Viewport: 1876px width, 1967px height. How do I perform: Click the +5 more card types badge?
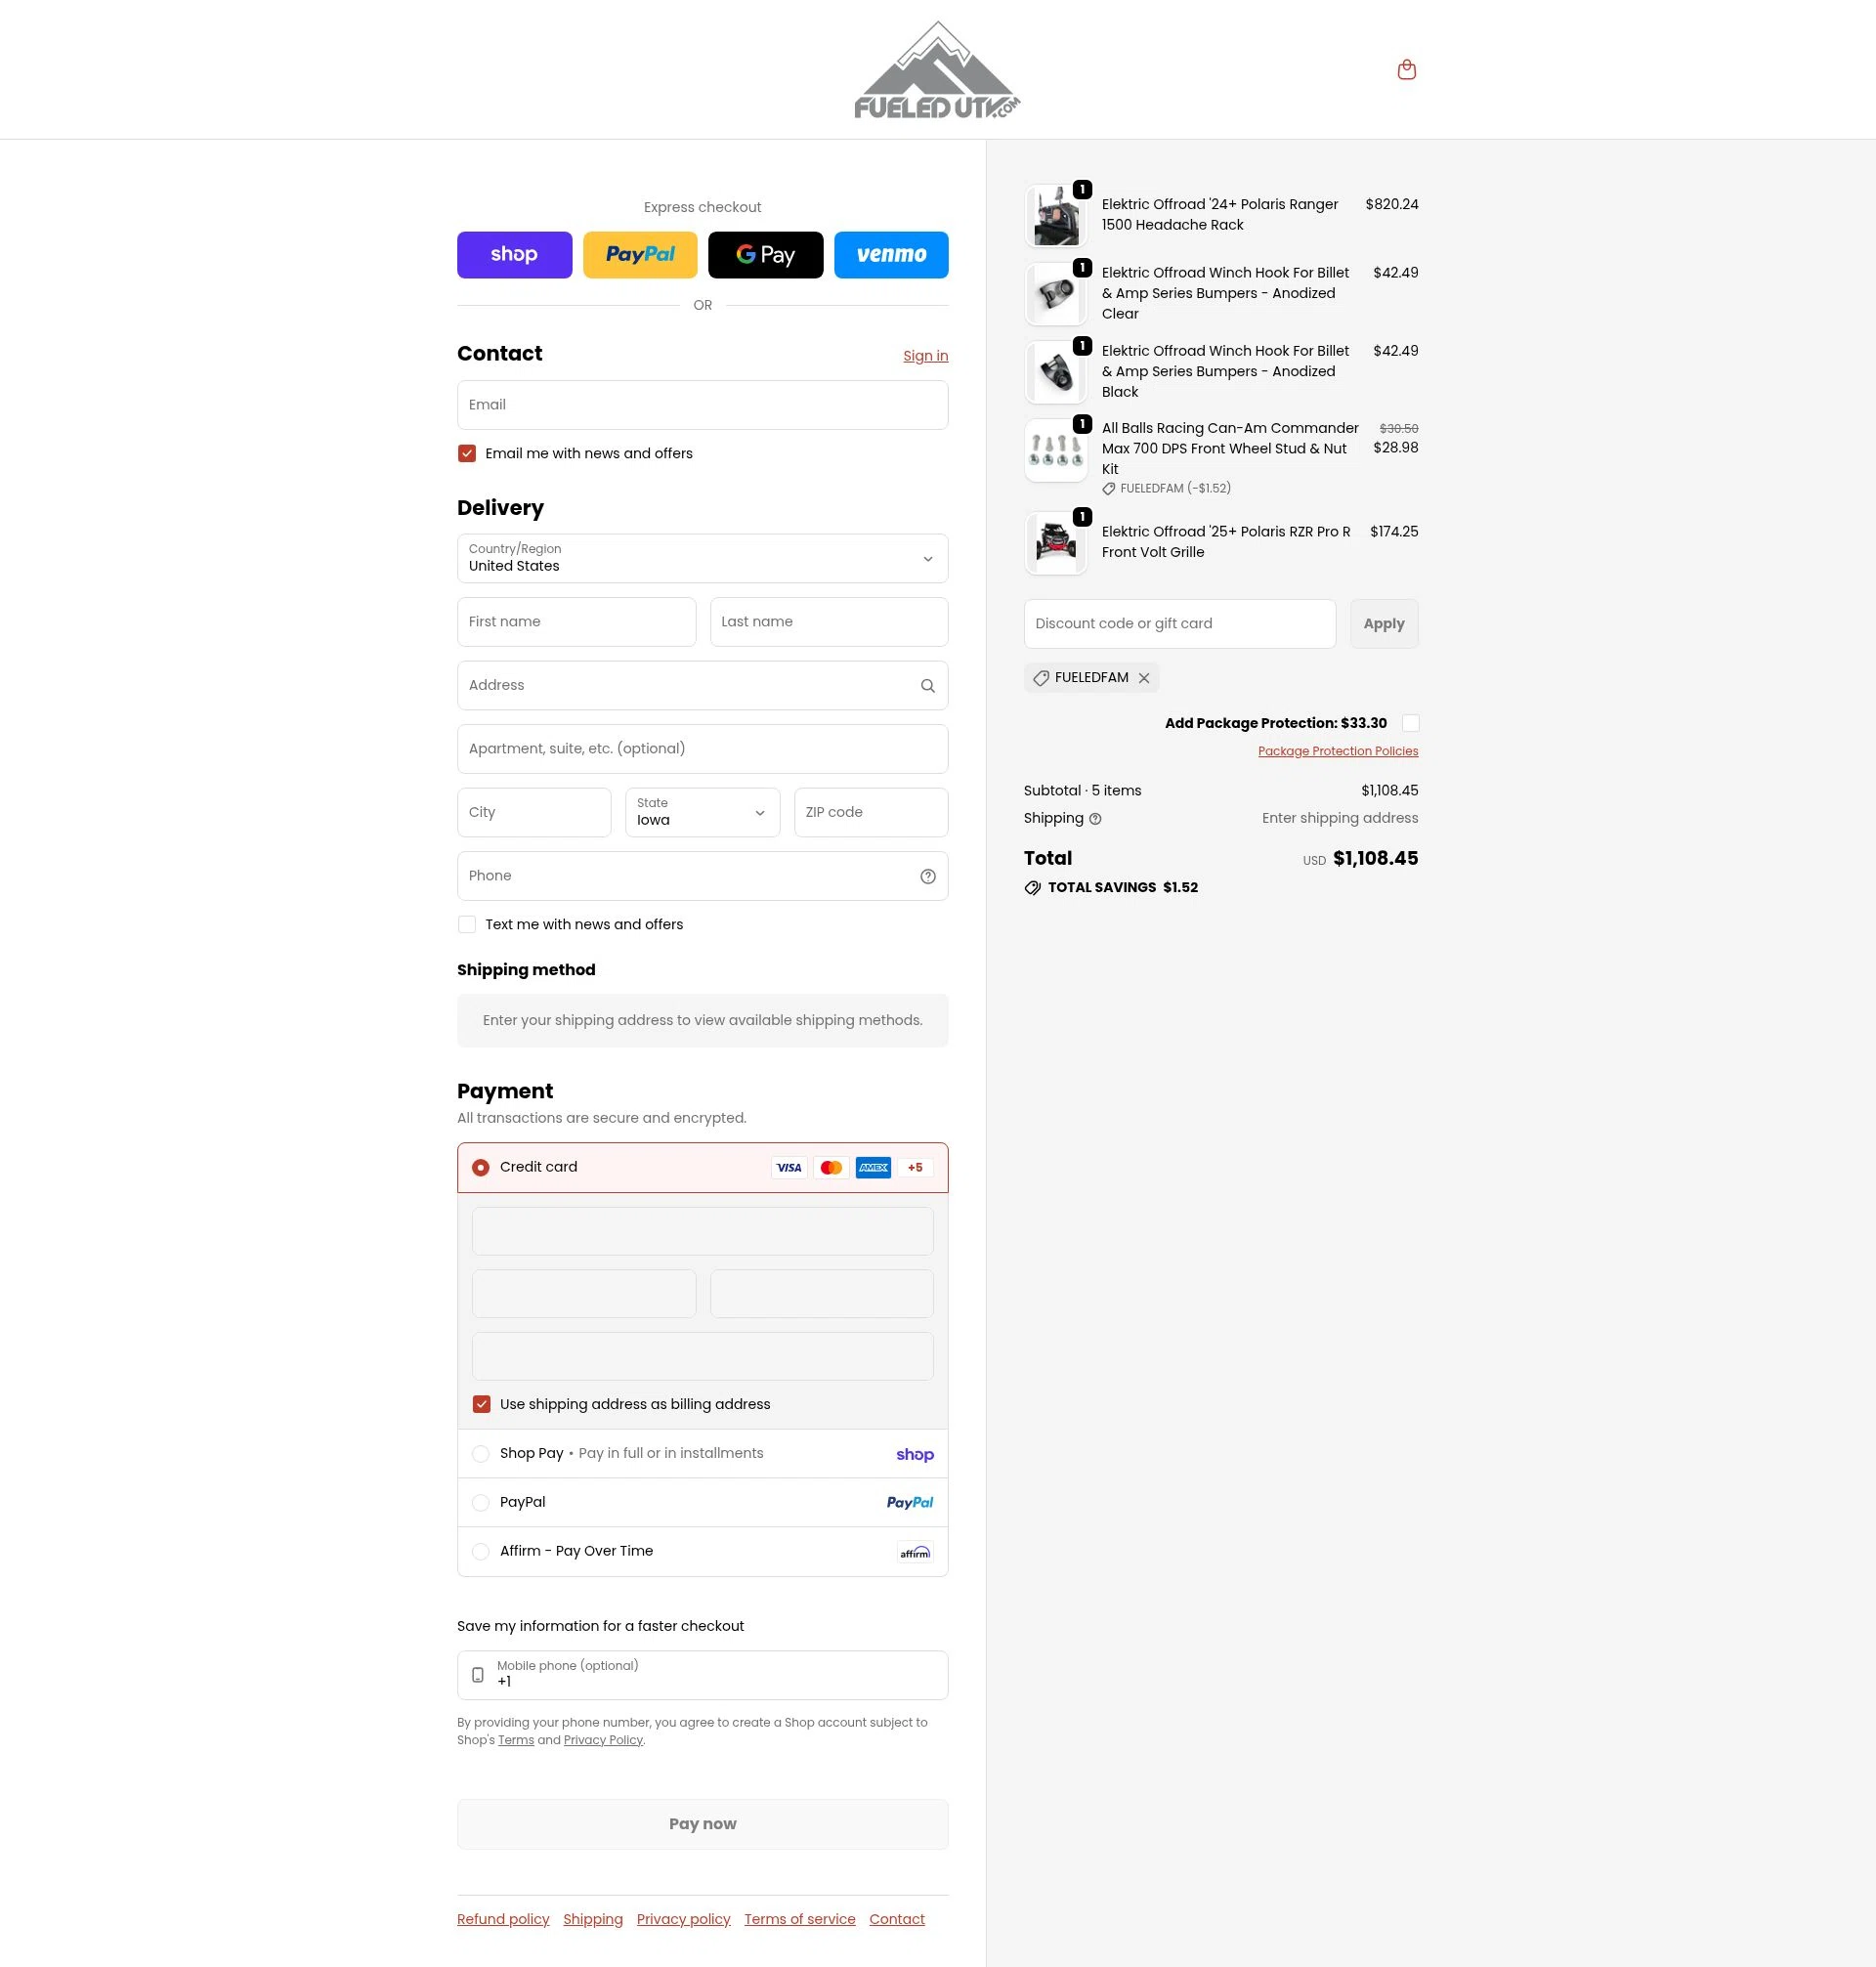pyautogui.click(x=915, y=1168)
